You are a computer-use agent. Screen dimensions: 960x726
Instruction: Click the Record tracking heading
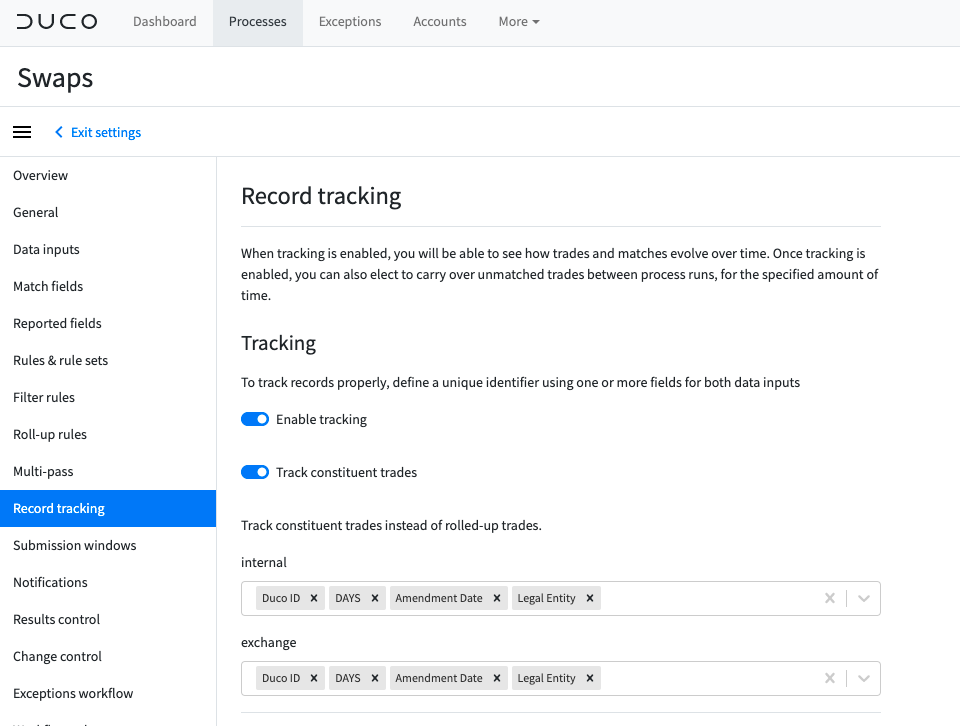coord(321,196)
